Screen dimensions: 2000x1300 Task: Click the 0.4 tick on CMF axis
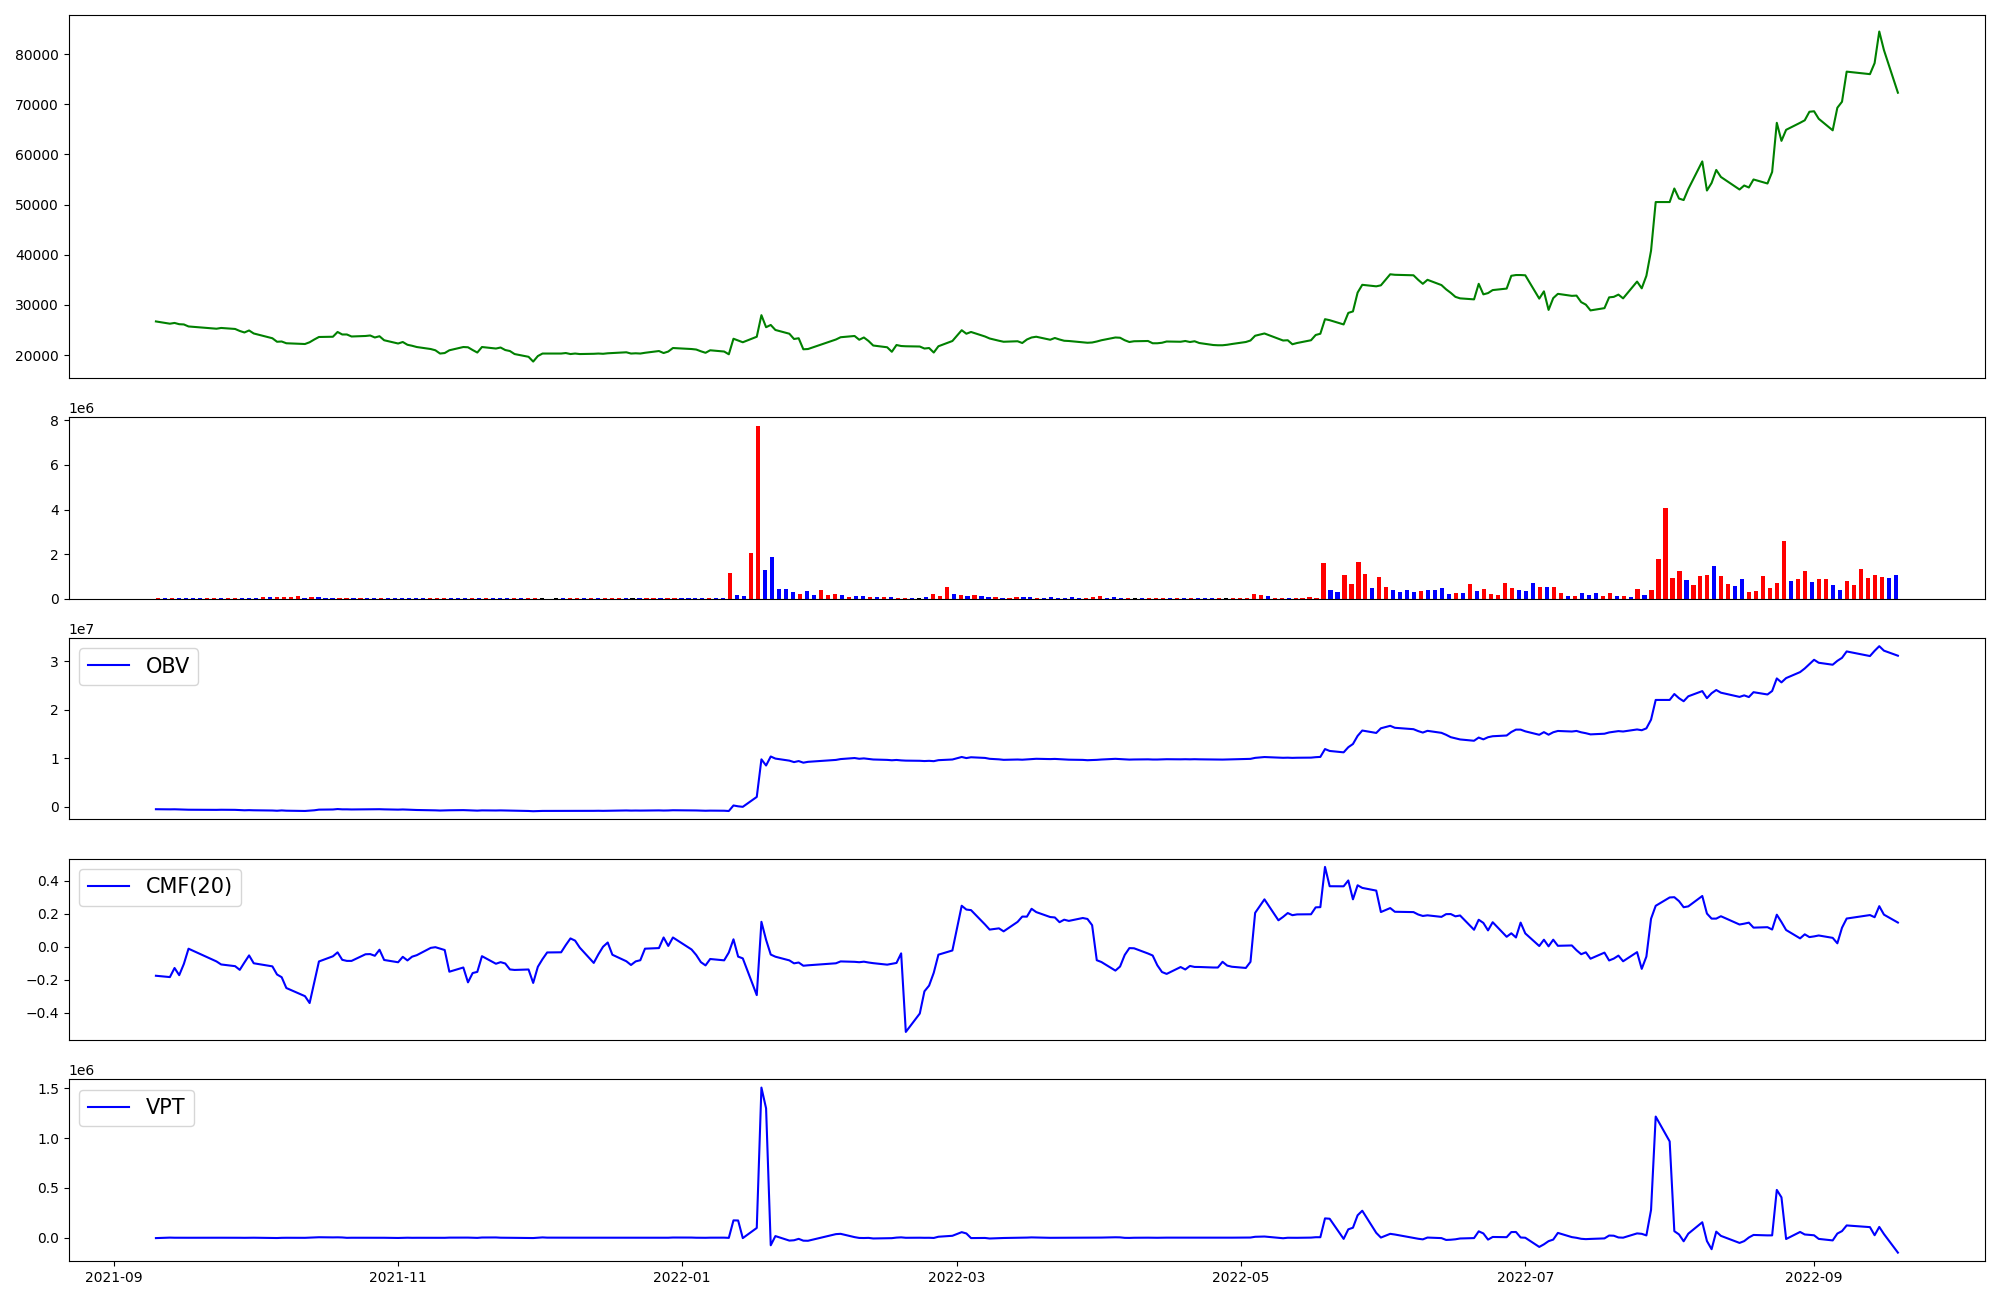[48, 881]
